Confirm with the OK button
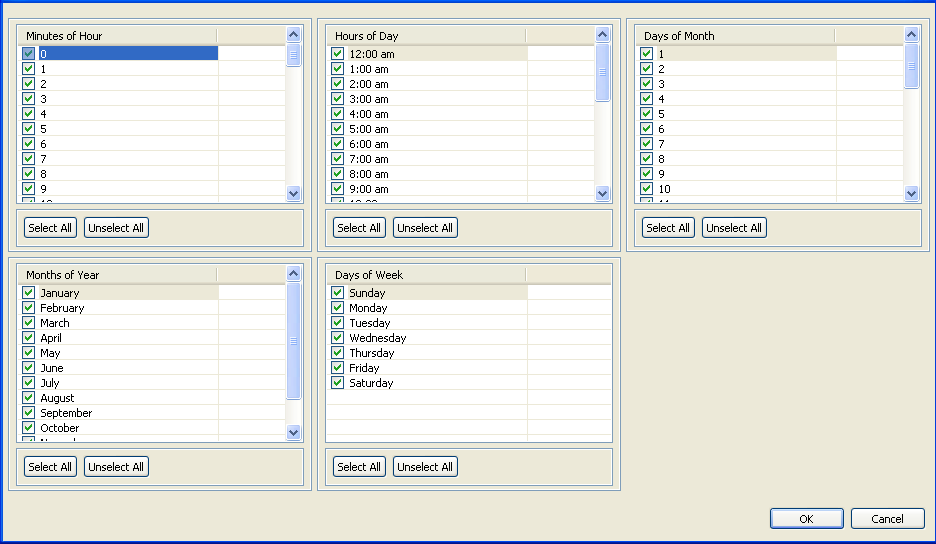The height and width of the screenshot is (544, 936). pos(806,518)
